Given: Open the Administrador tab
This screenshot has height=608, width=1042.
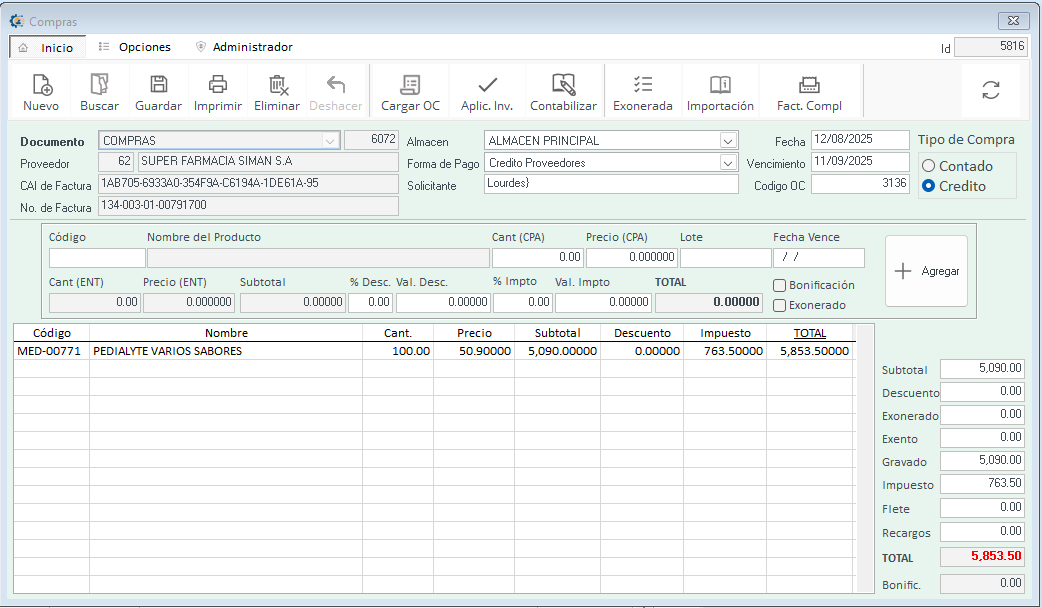Looking at the screenshot, I should (252, 47).
